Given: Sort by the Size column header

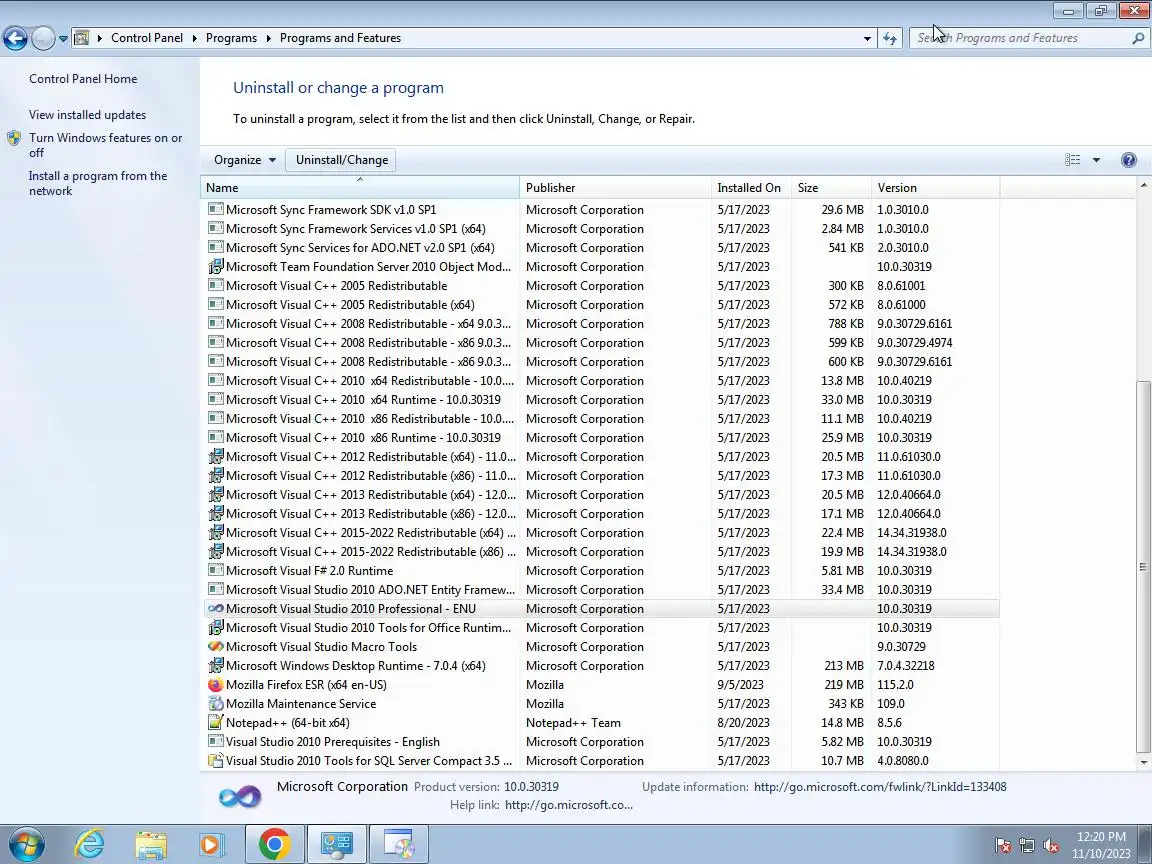Looking at the screenshot, I should click(832, 187).
